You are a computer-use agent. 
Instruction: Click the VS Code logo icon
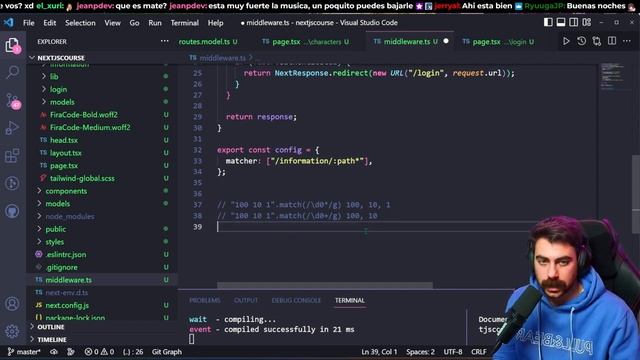click(9, 22)
